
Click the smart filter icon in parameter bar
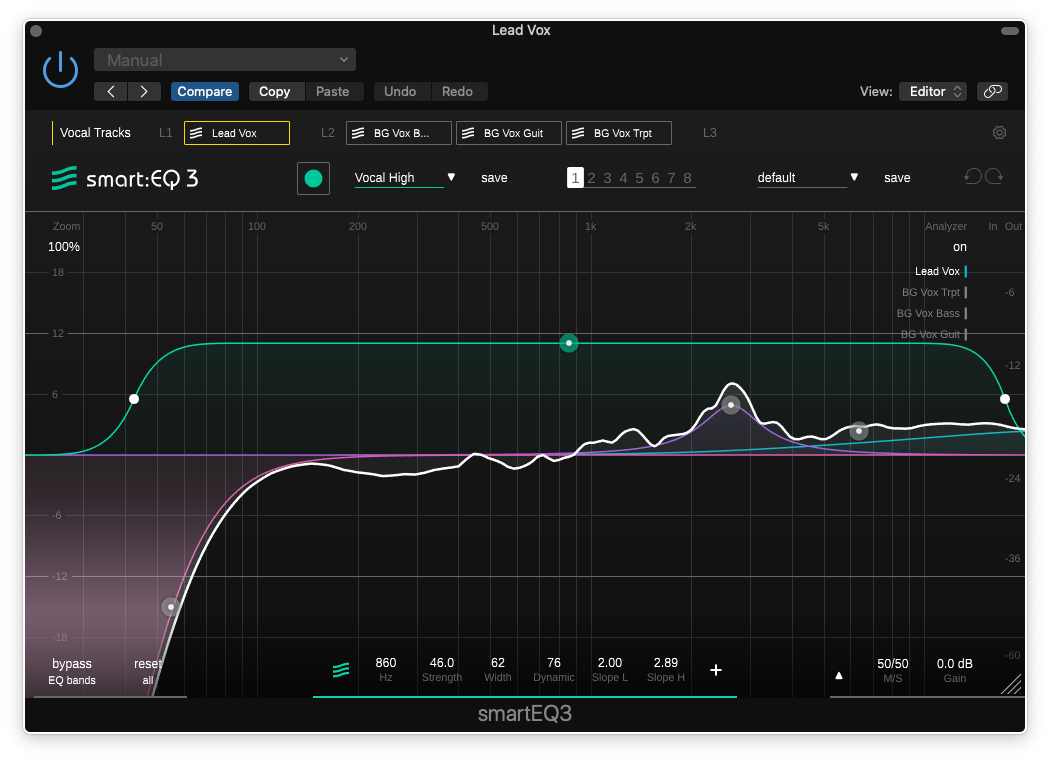coord(341,670)
